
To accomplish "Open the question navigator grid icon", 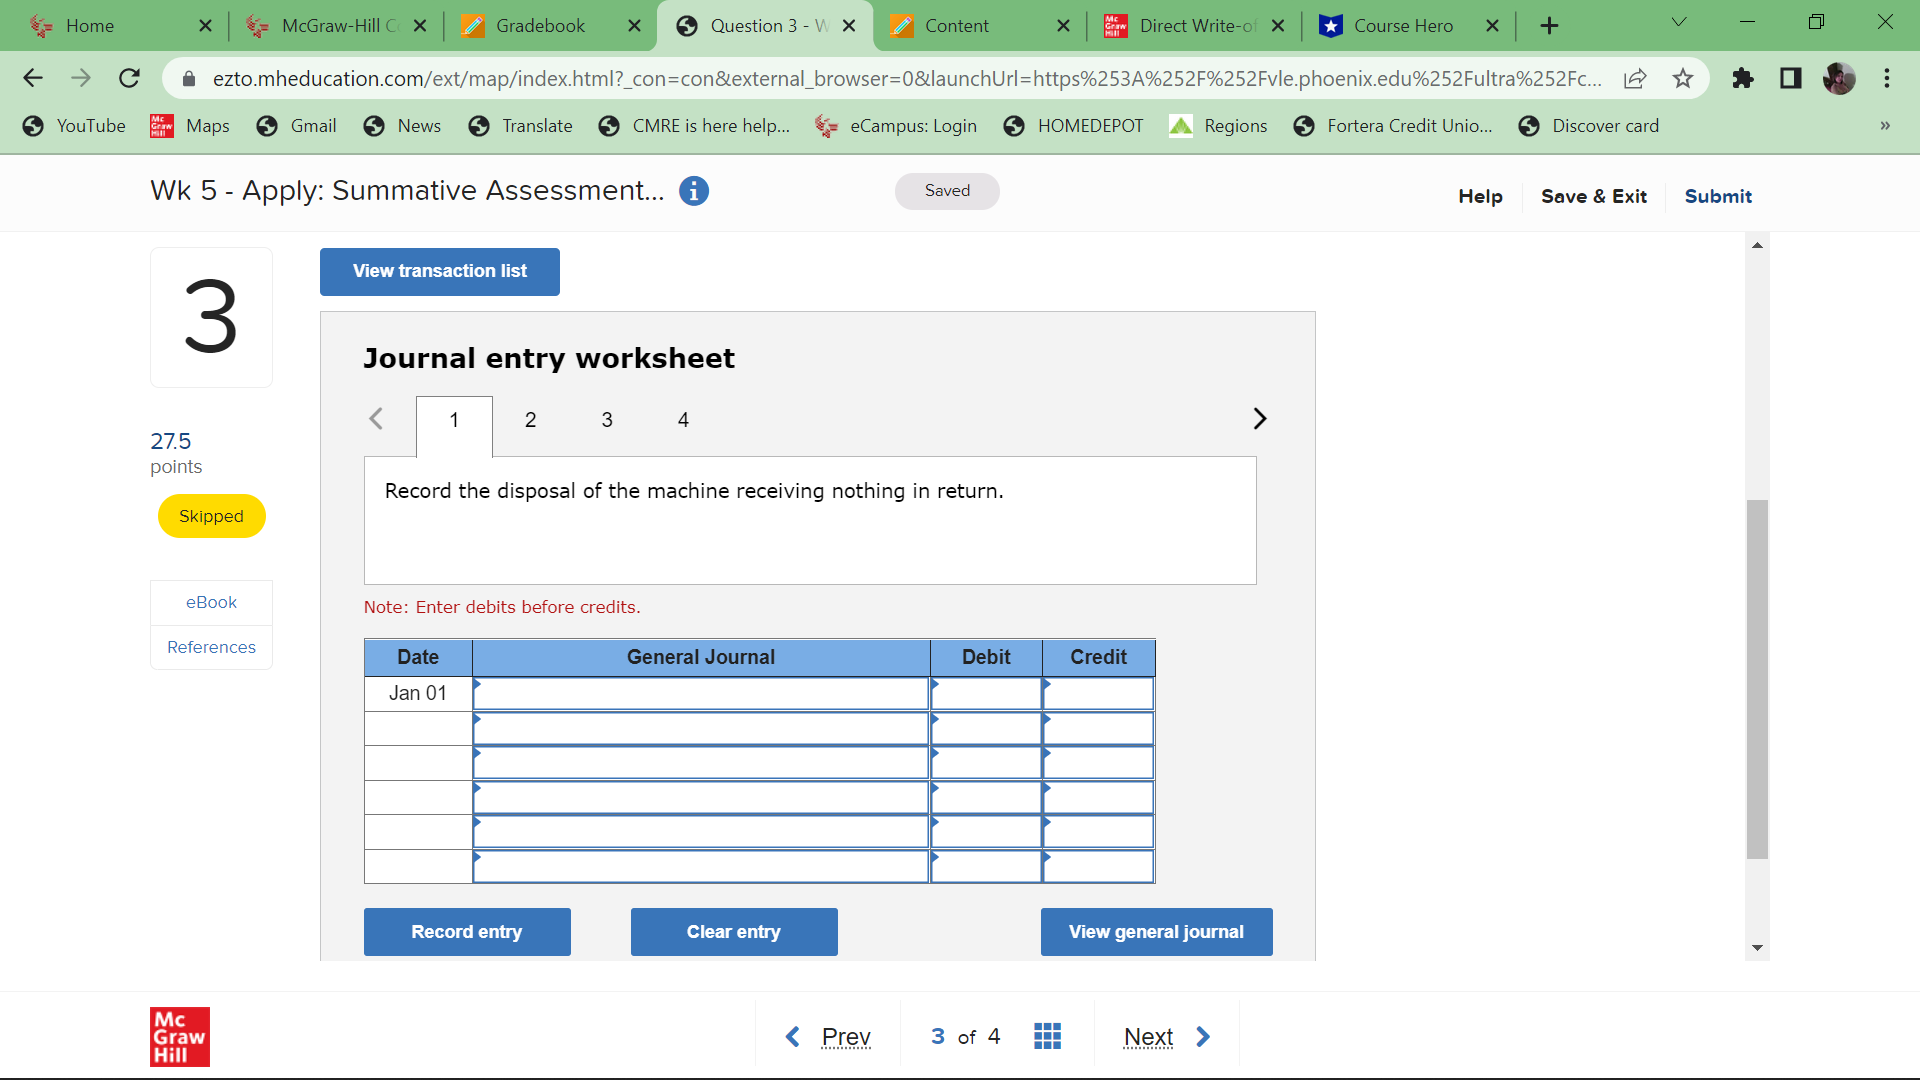I will [x=1047, y=1036].
